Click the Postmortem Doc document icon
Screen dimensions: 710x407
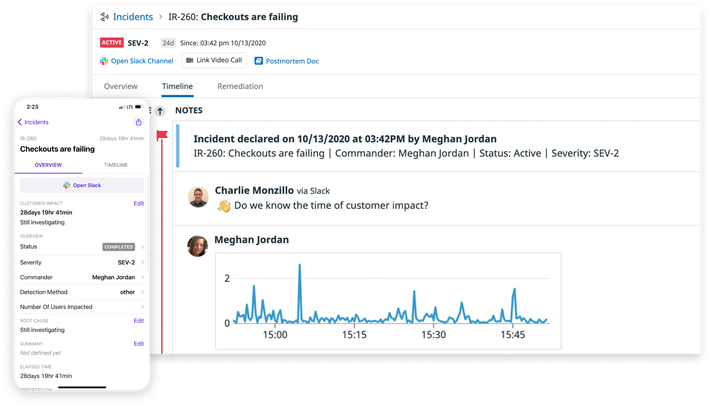click(x=258, y=61)
